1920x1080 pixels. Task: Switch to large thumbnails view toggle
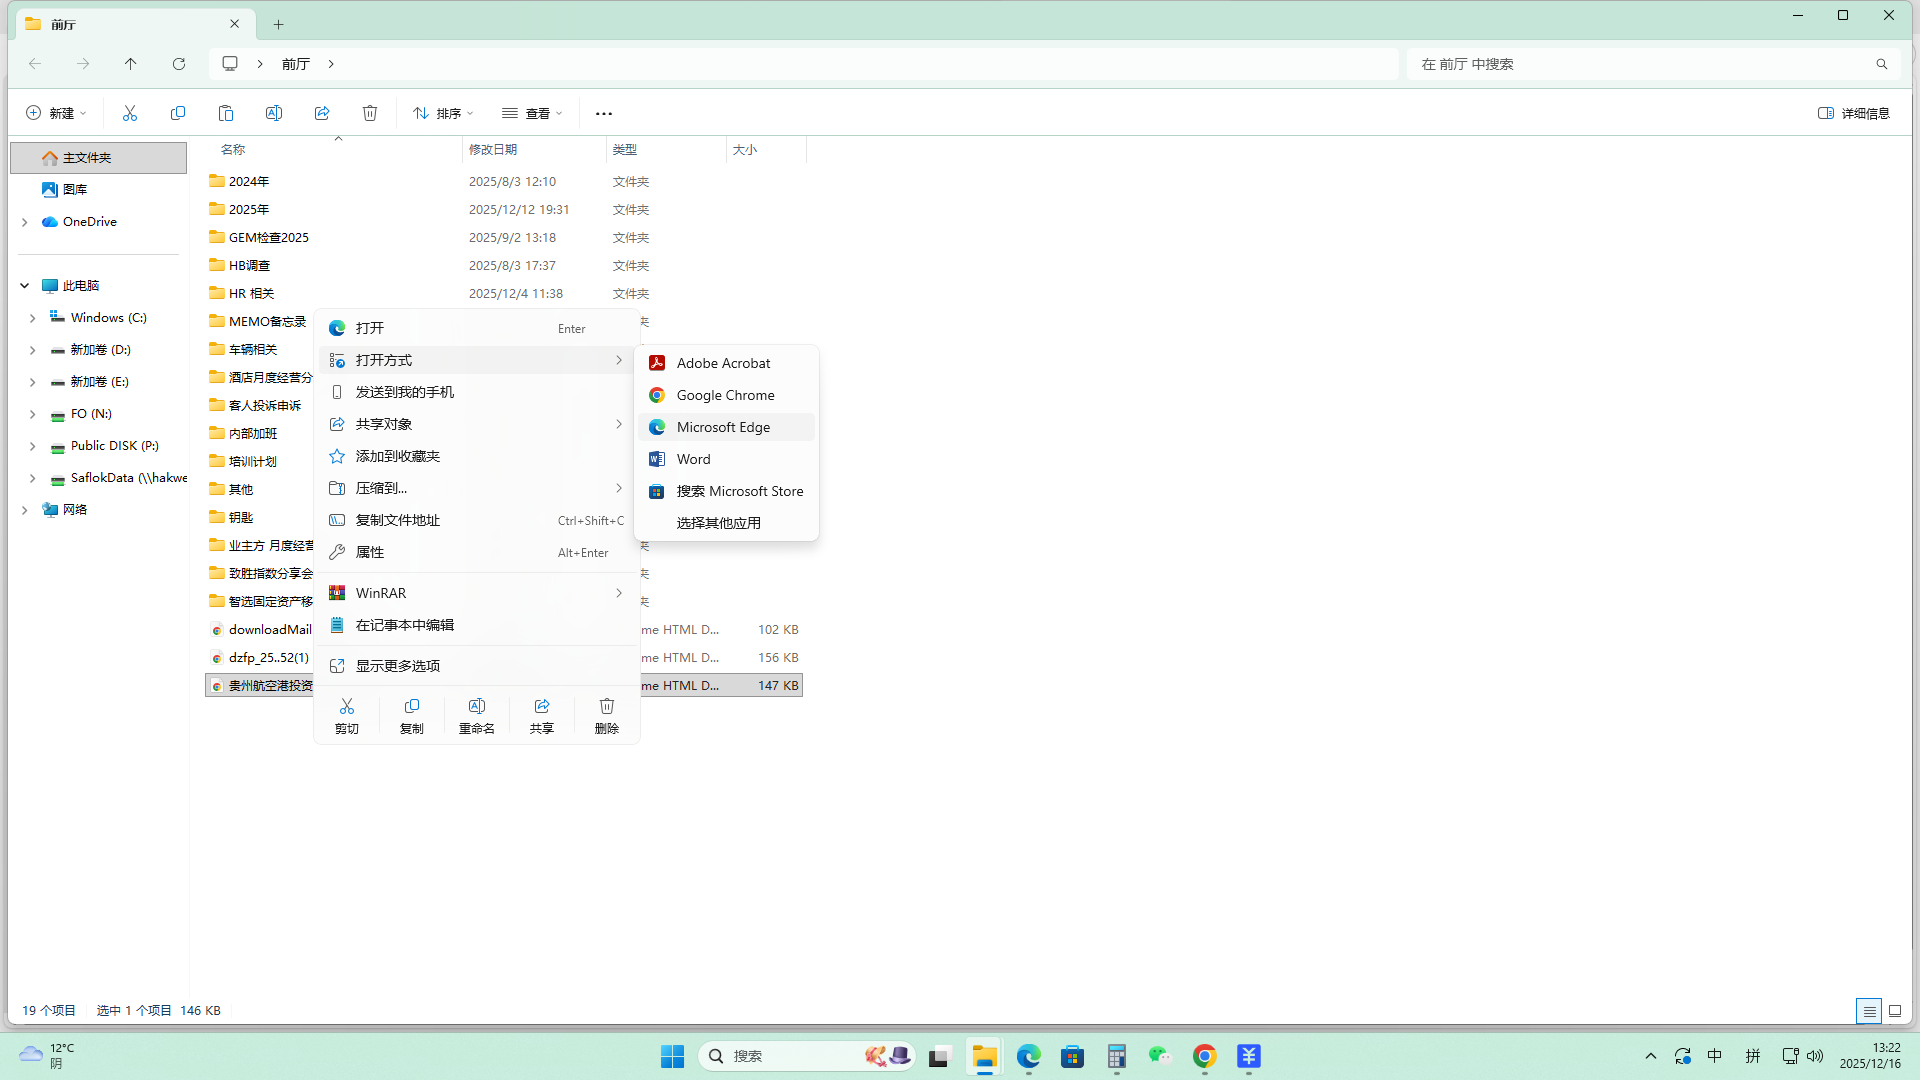(1895, 1011)
